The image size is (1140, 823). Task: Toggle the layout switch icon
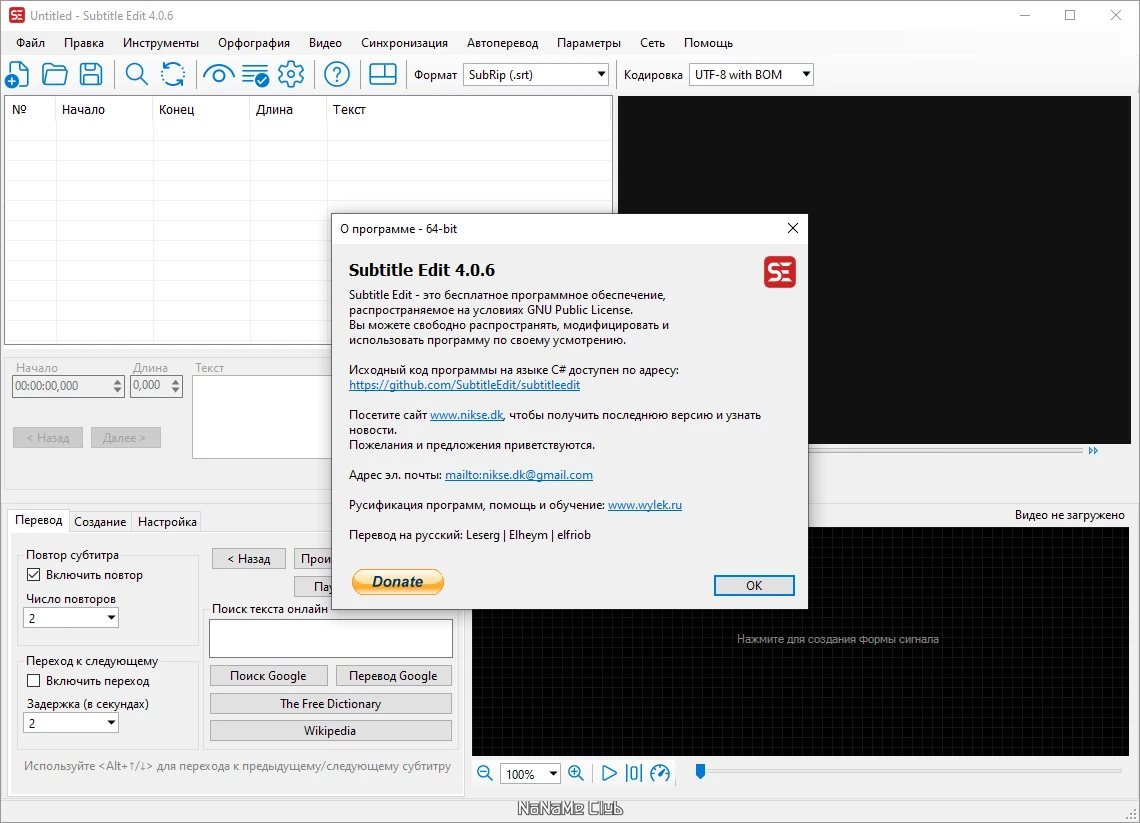point(382,74)
